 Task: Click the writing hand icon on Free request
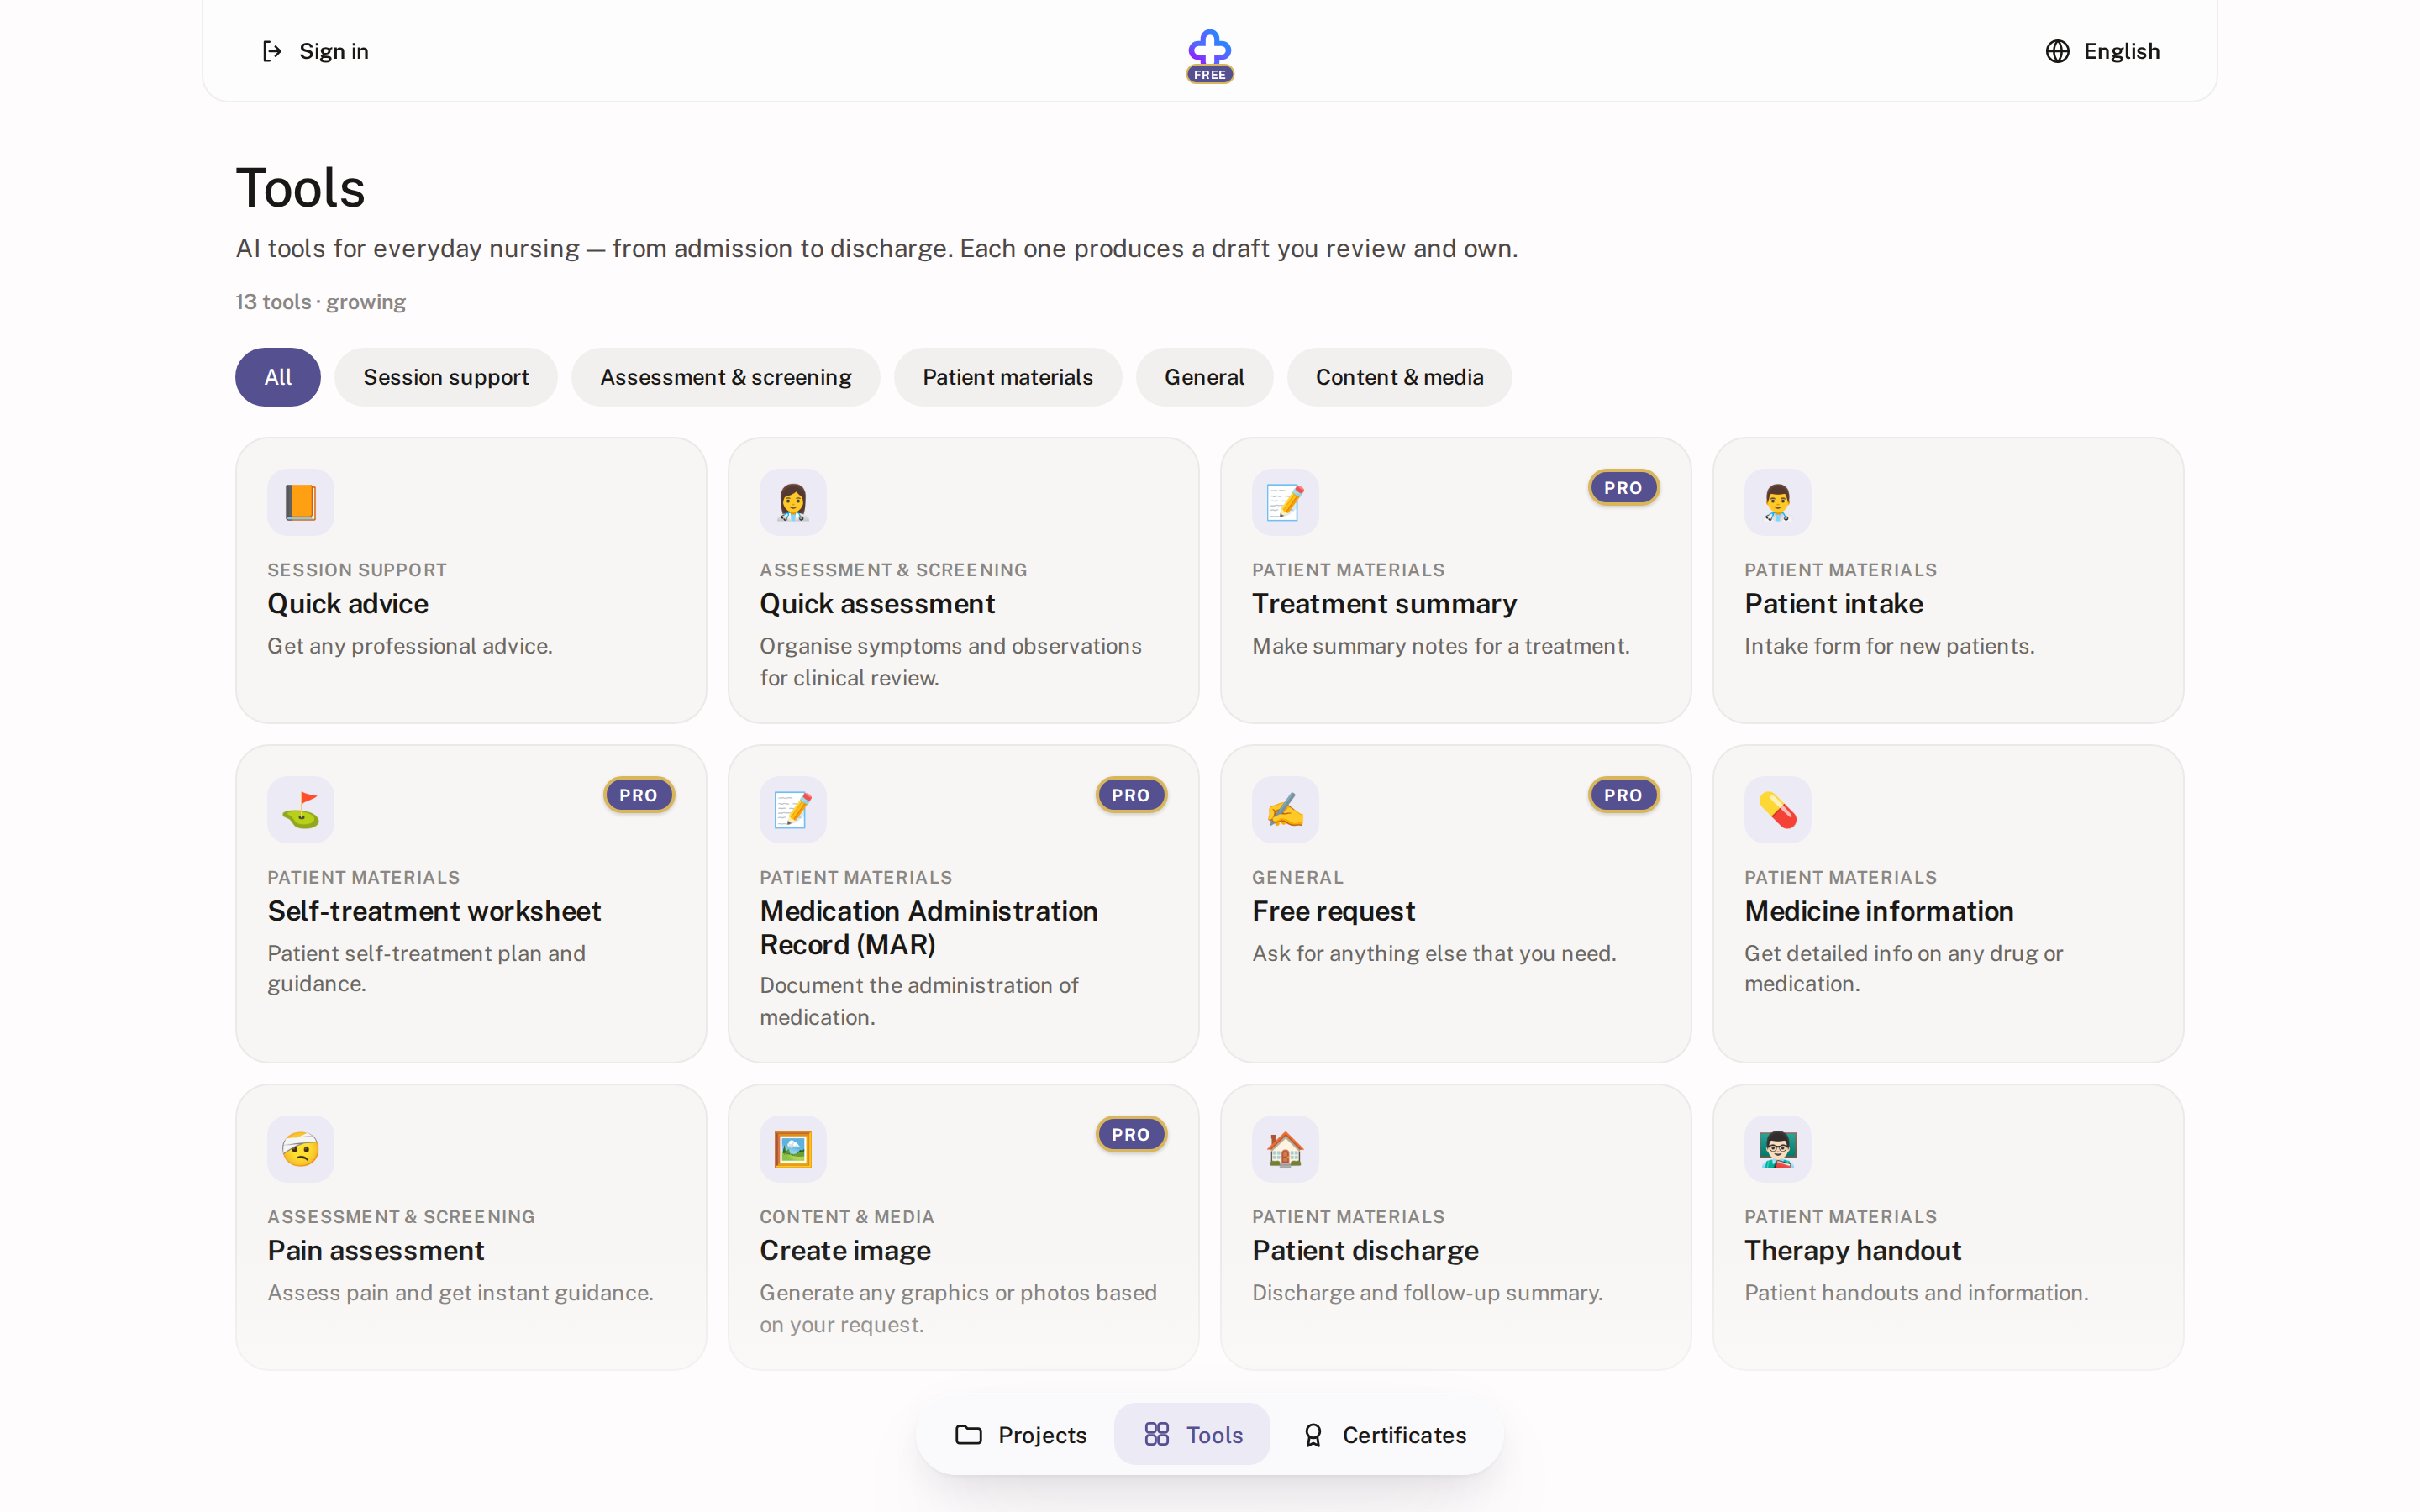pos(1285,810)
